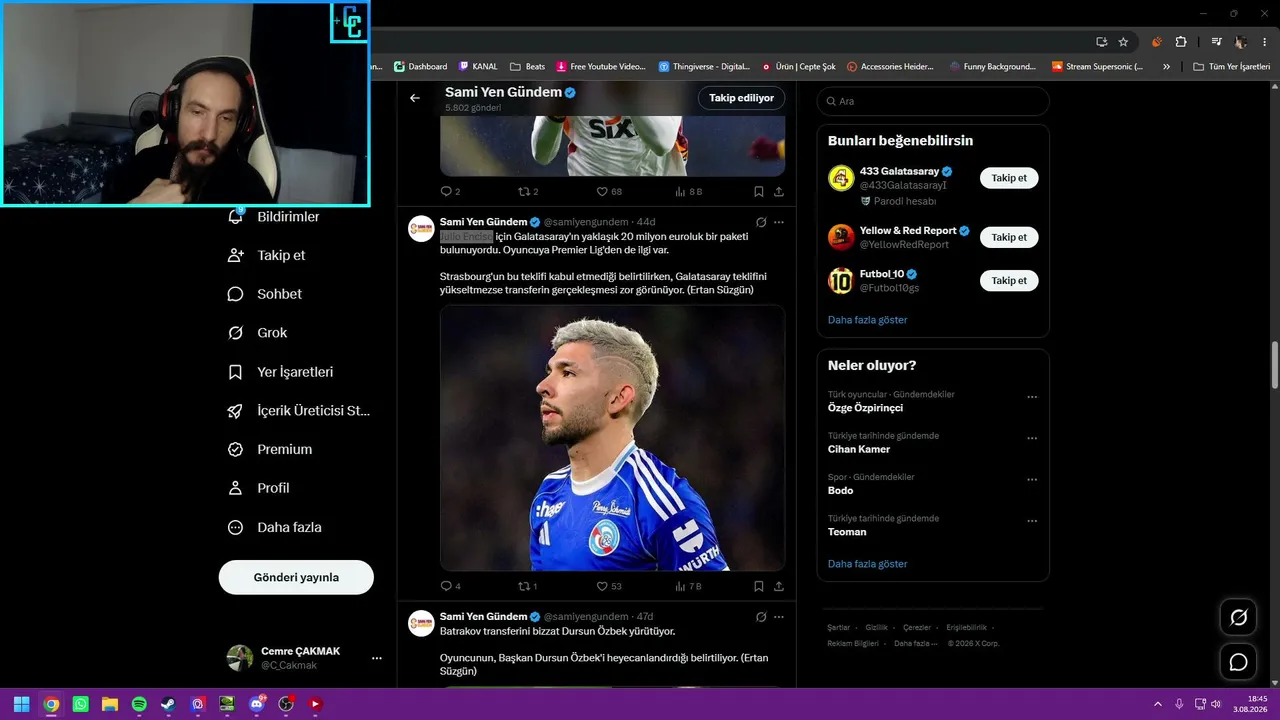The height and width of the screenshot is (720, 1280).
Task: View analytics of the post with 8 B views
Action: tap(689, 191)
